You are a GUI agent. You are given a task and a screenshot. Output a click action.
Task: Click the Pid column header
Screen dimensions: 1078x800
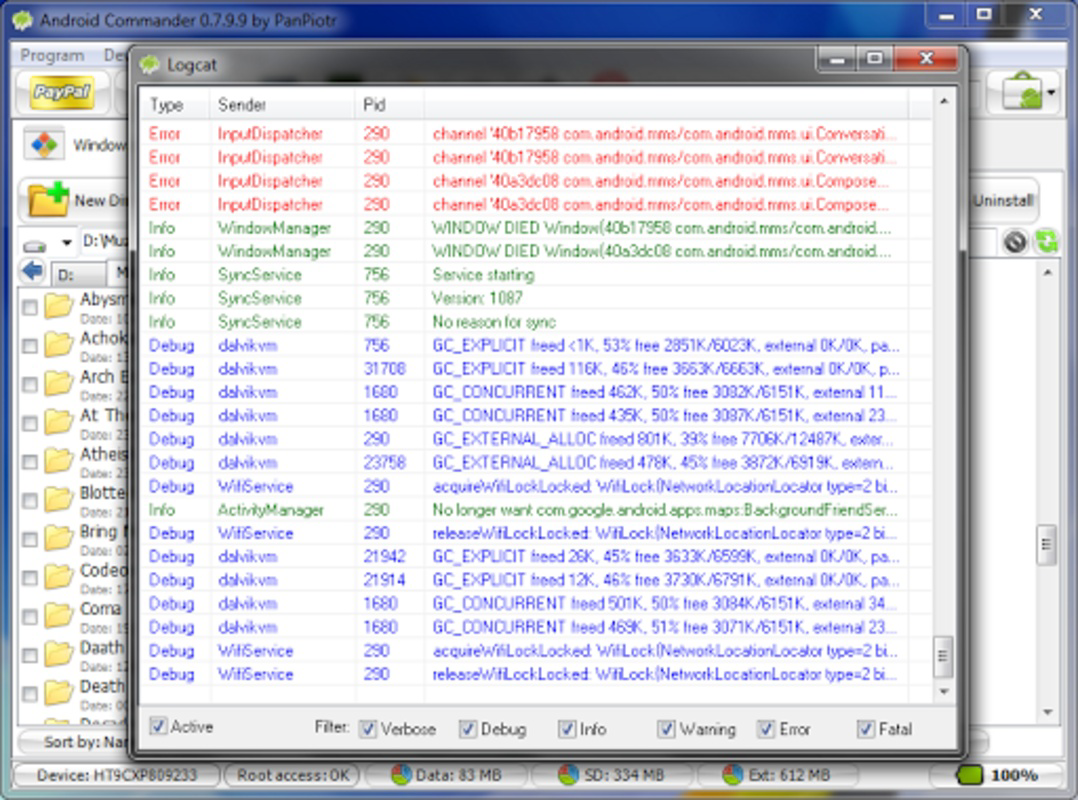pos(389,104)
